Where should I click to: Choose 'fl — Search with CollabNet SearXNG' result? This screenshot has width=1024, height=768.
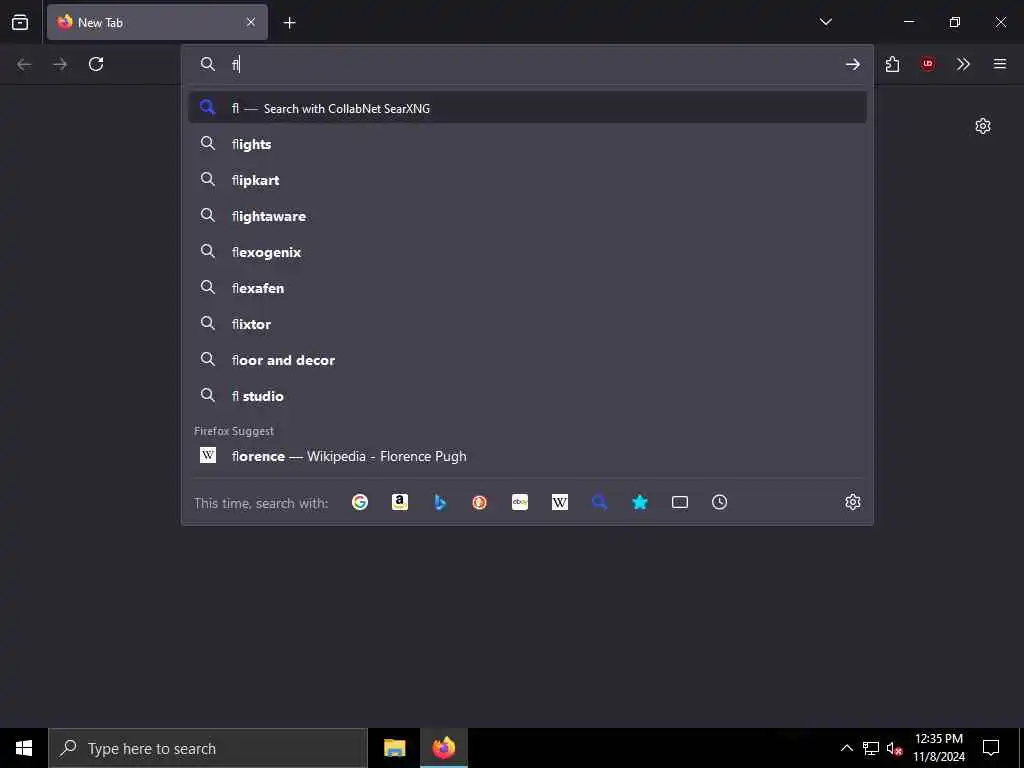(527, 108)
